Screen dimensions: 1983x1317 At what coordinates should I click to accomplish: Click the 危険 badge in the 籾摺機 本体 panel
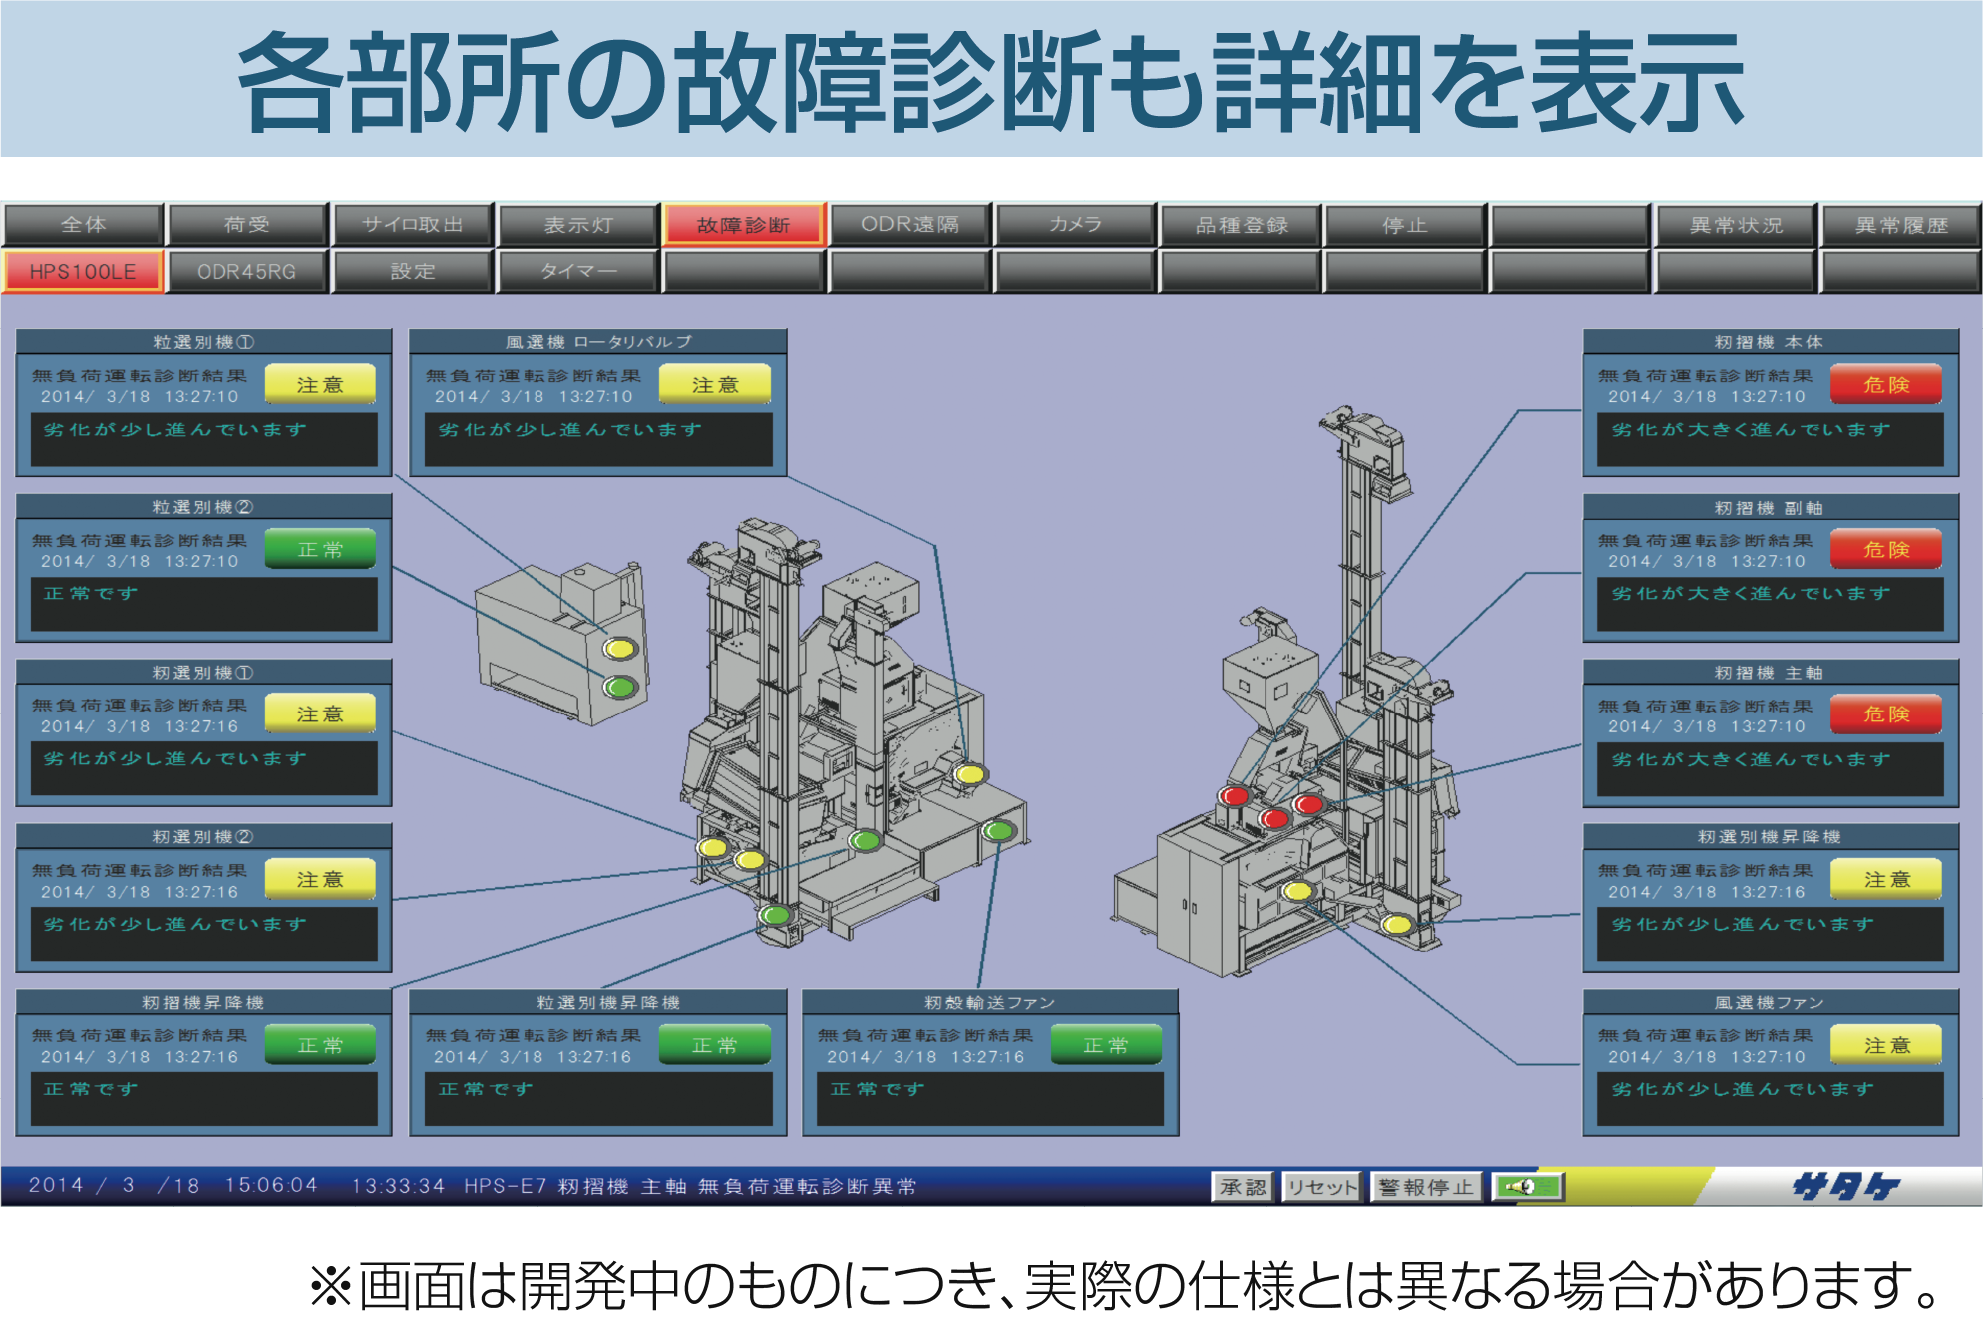1886,384
